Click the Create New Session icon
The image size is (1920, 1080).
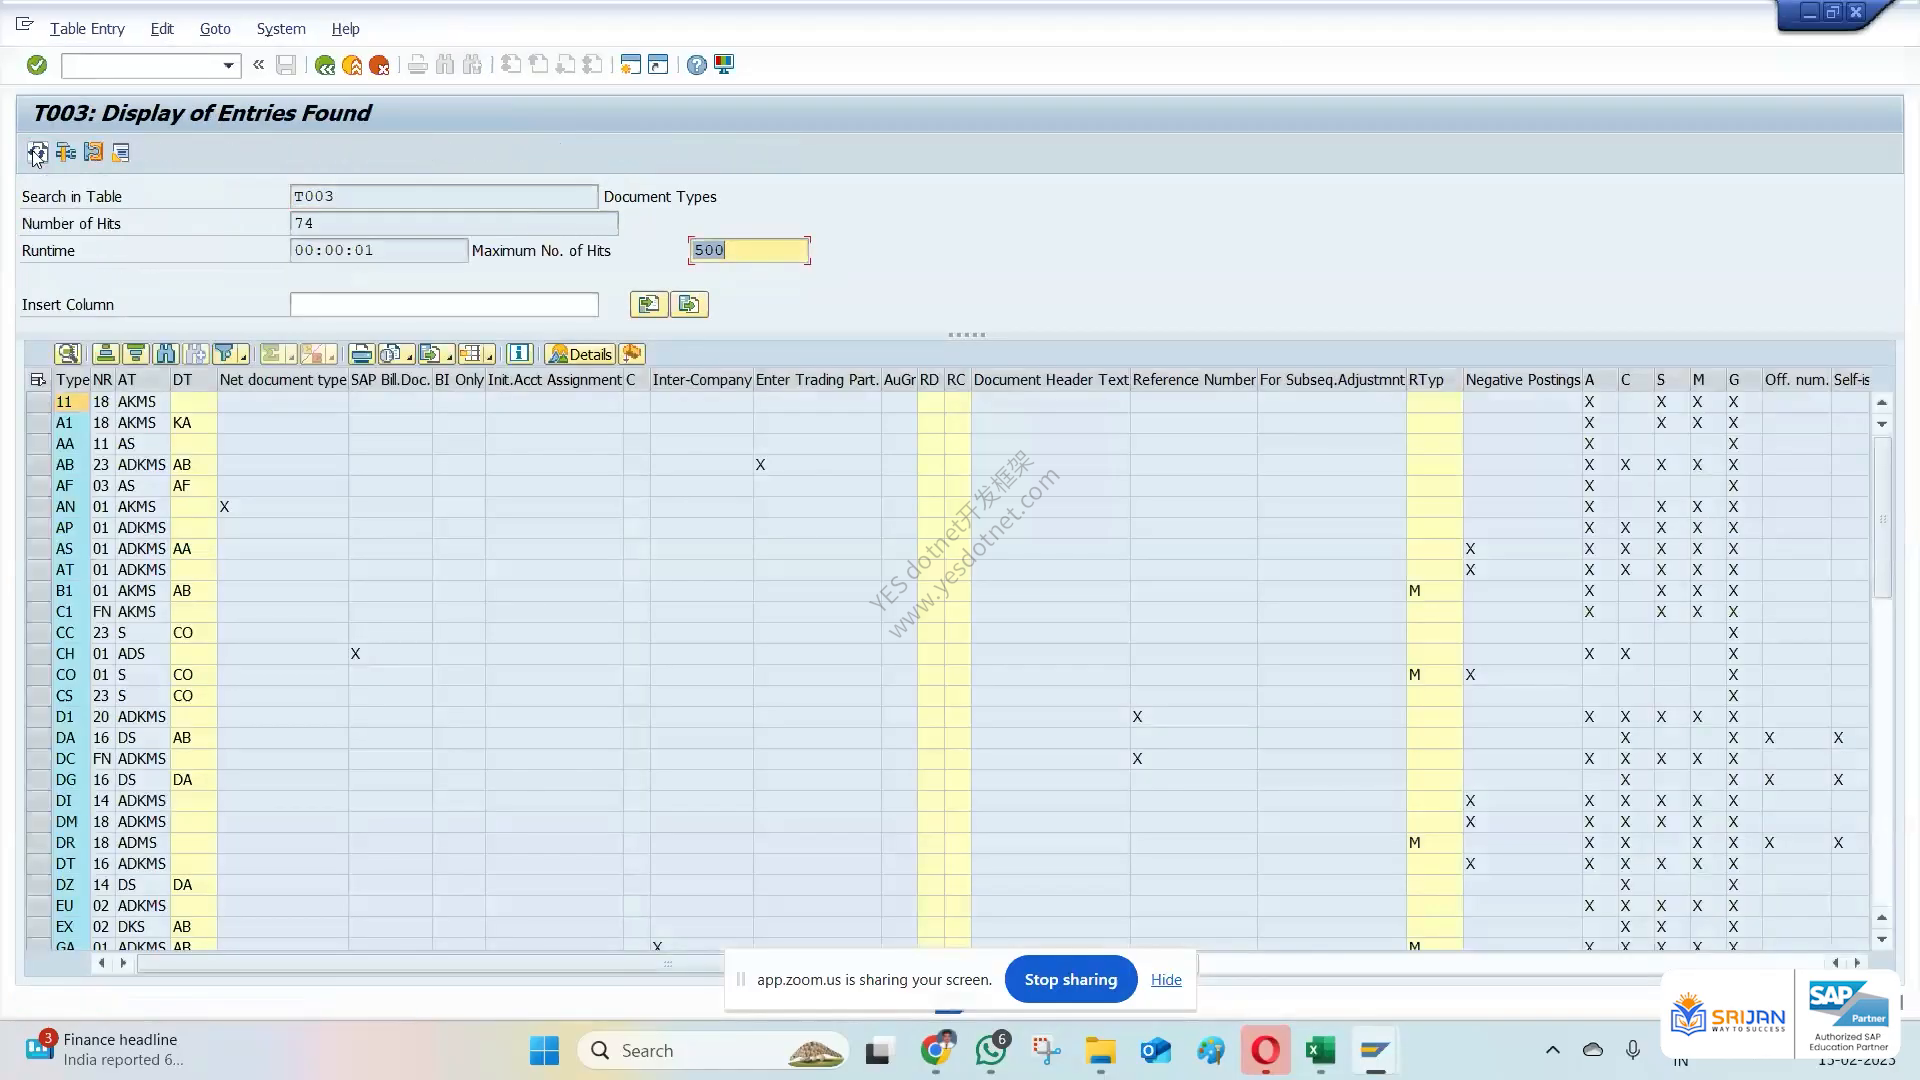pyautogui.click(x=630, y=65)
